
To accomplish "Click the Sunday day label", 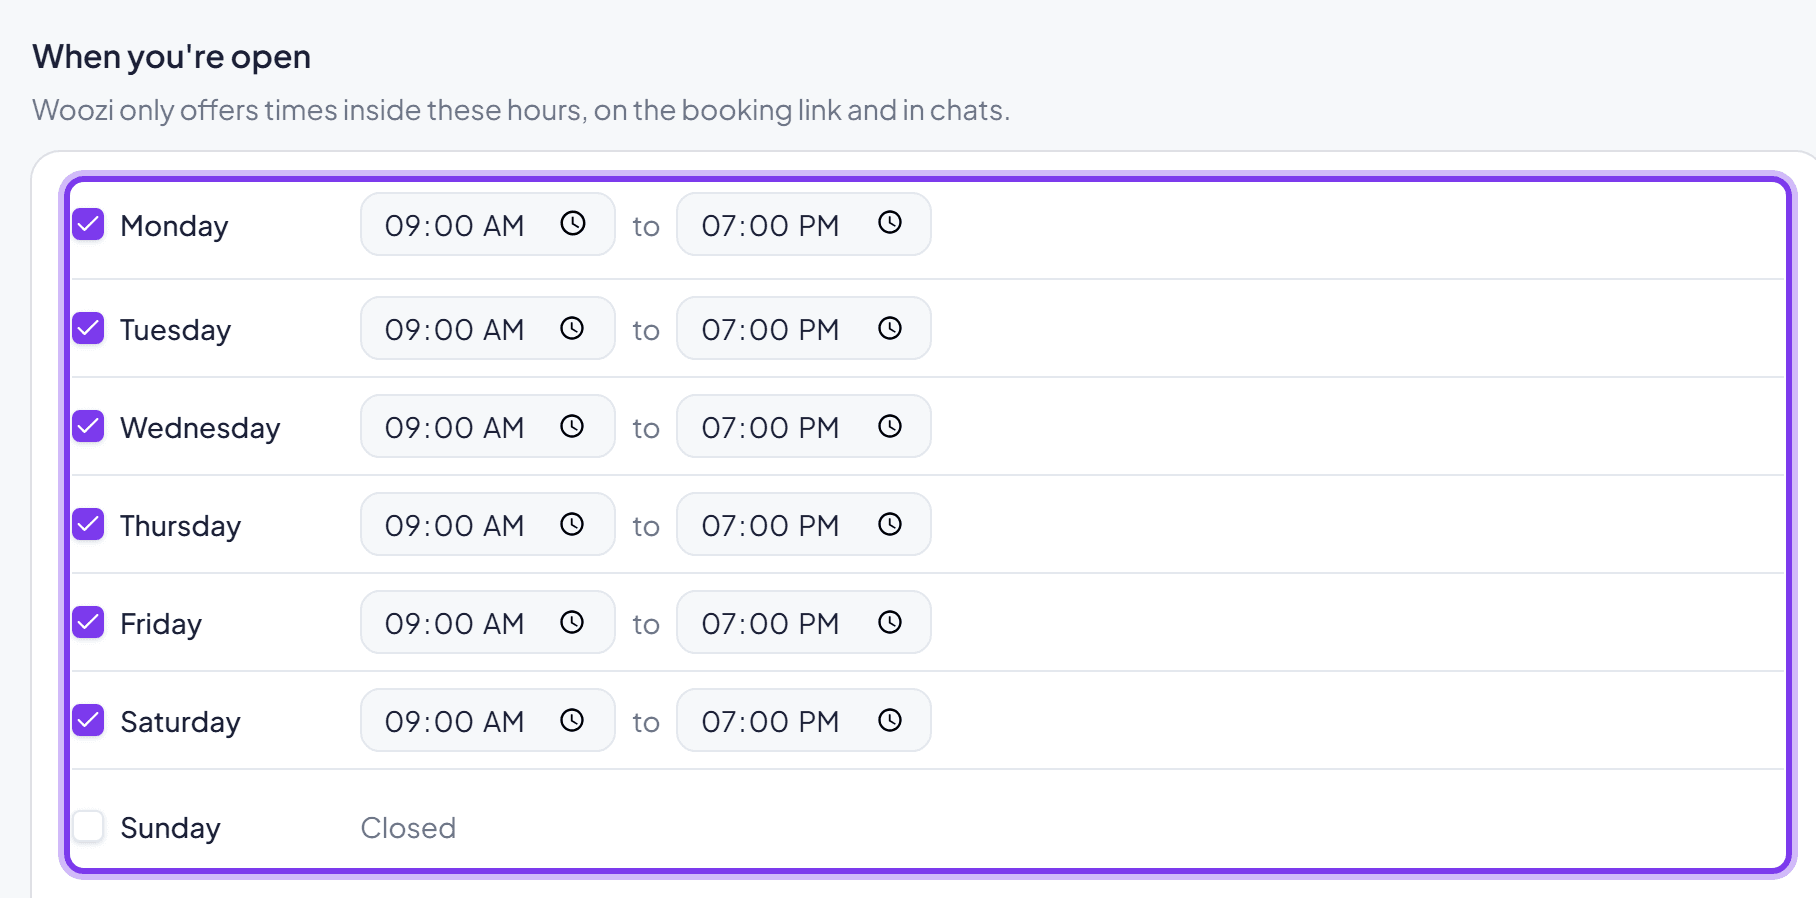I will click(170, 828).
